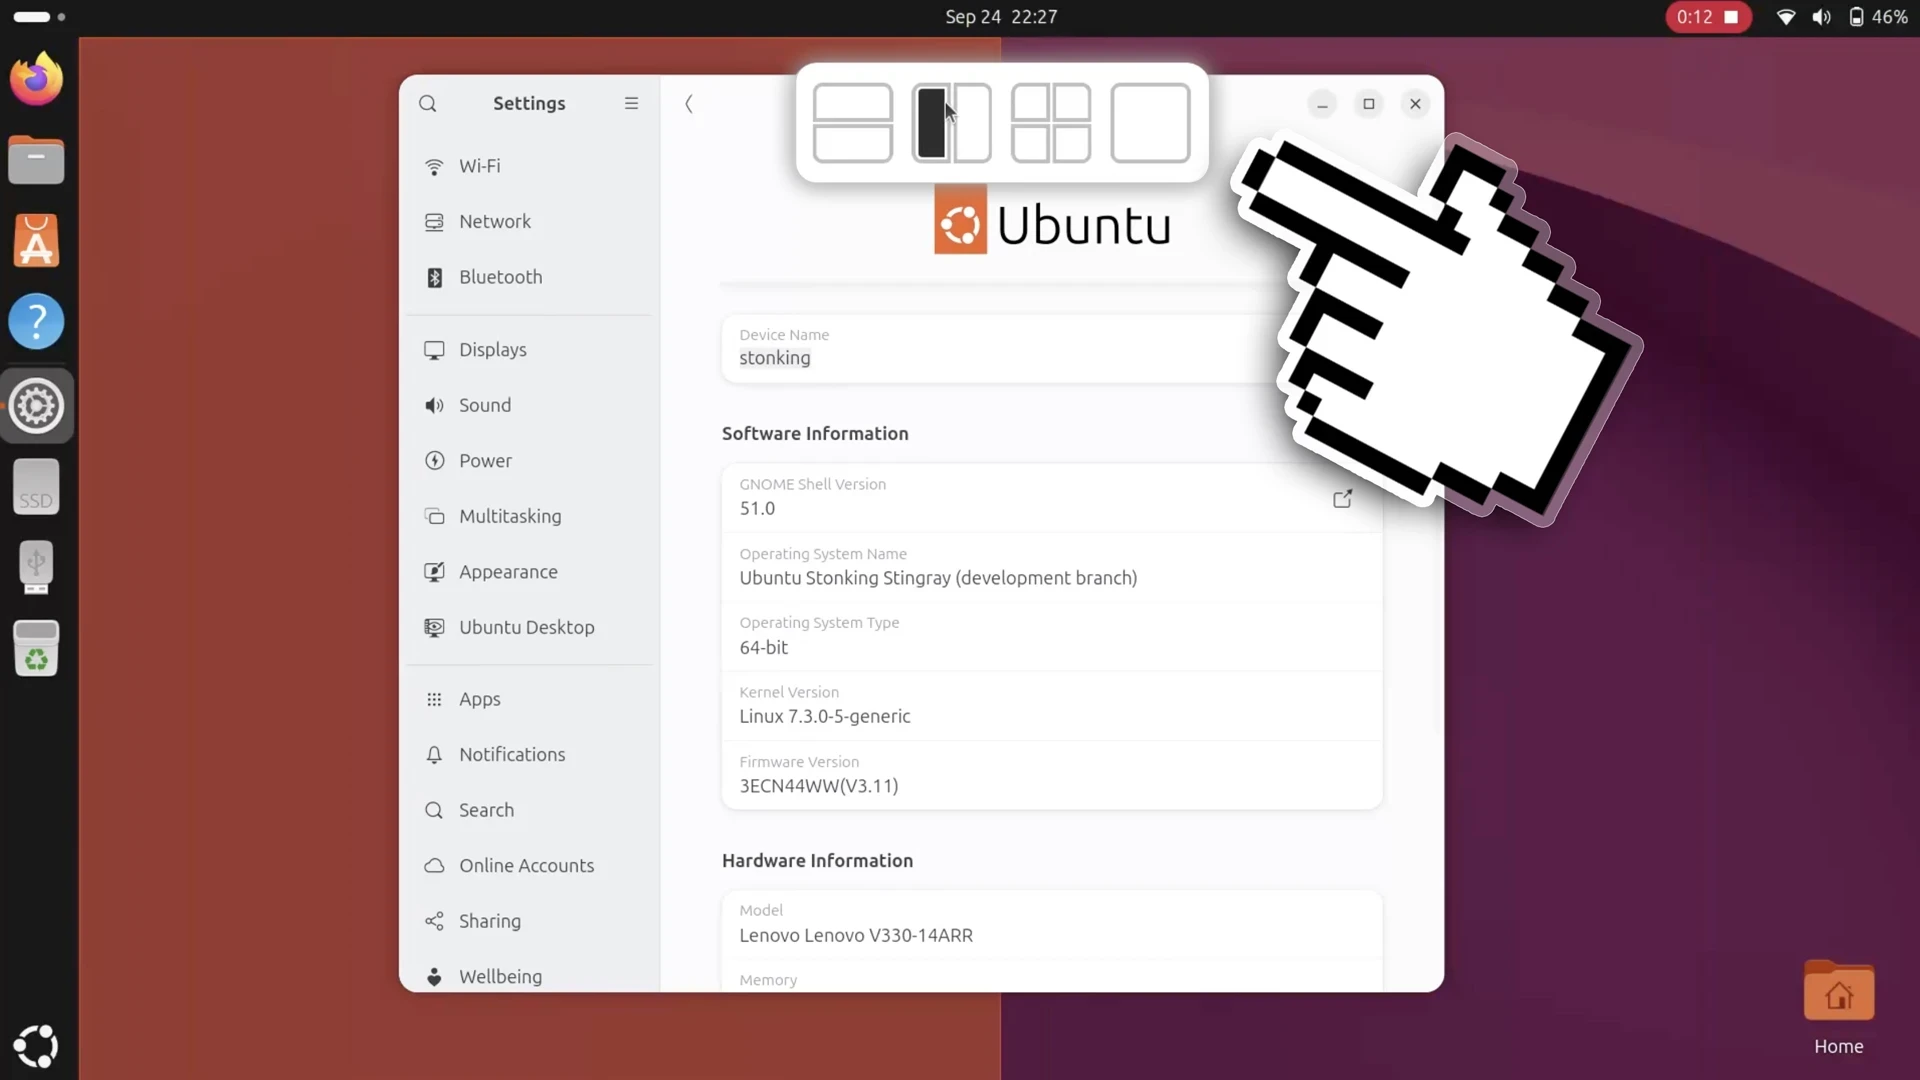
Task: Open activities workspace indicator
Action: [x=39, y=17]
